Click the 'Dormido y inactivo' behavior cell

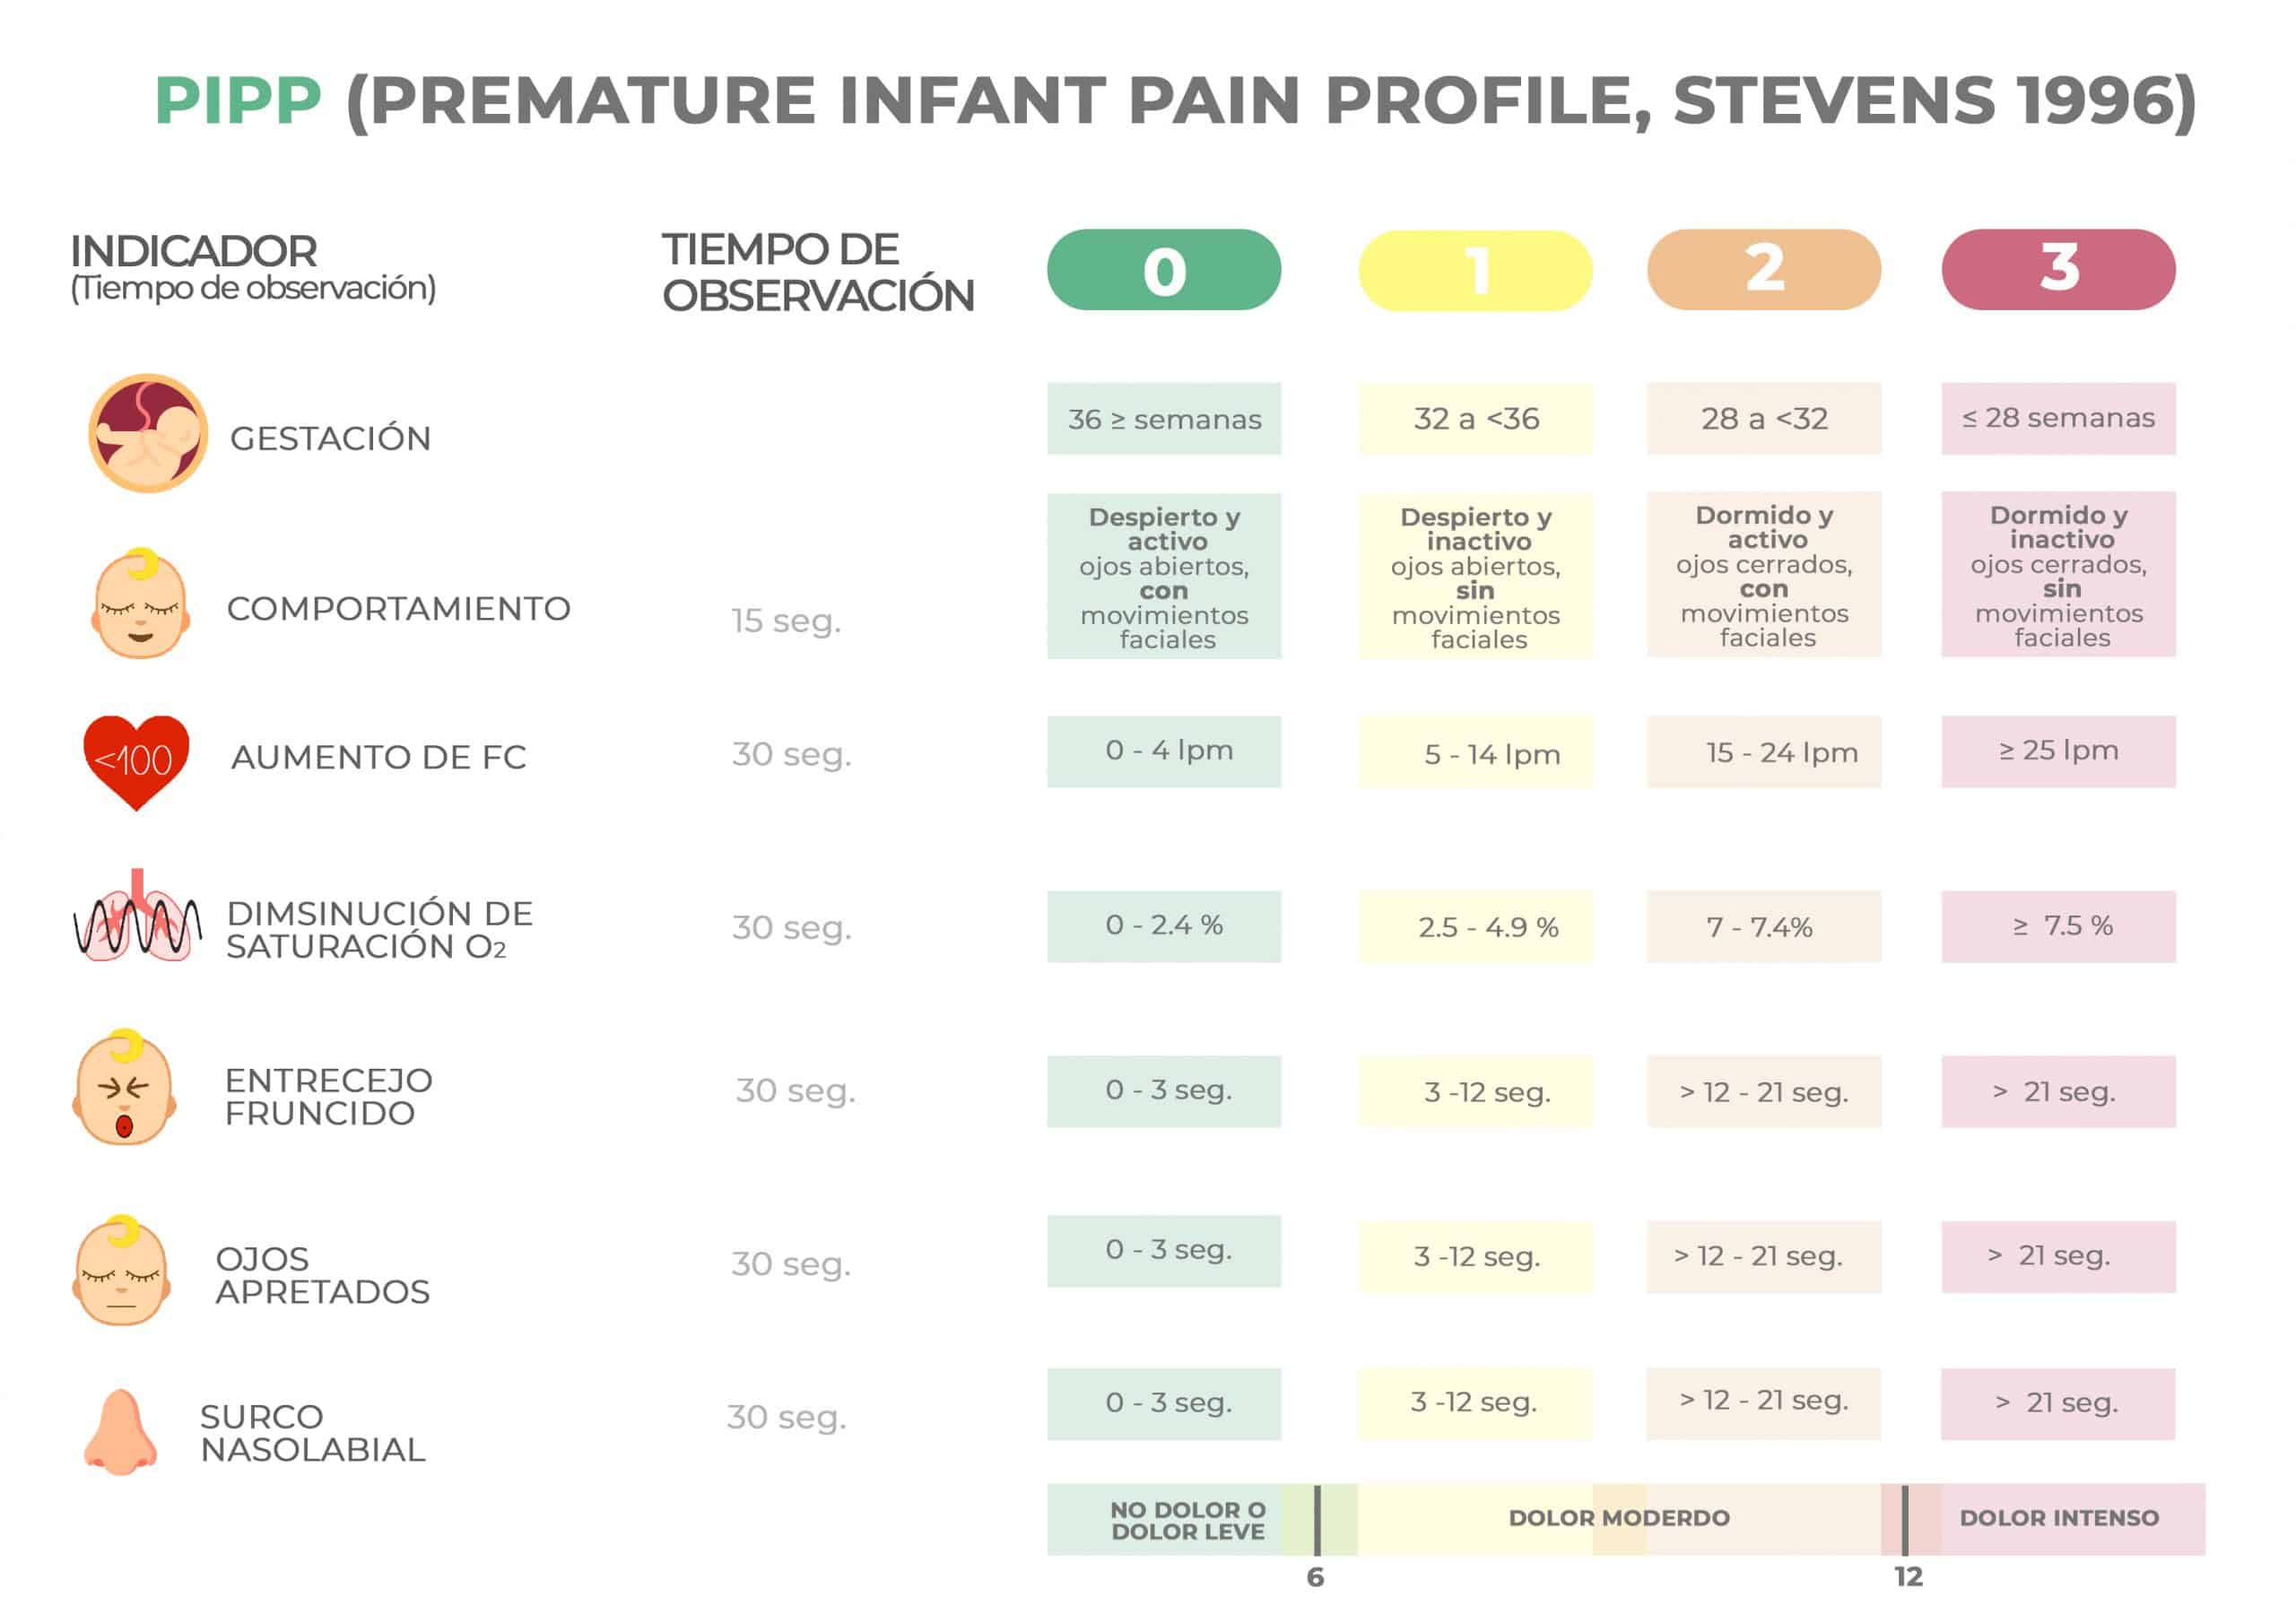[x=2058, y=575]
